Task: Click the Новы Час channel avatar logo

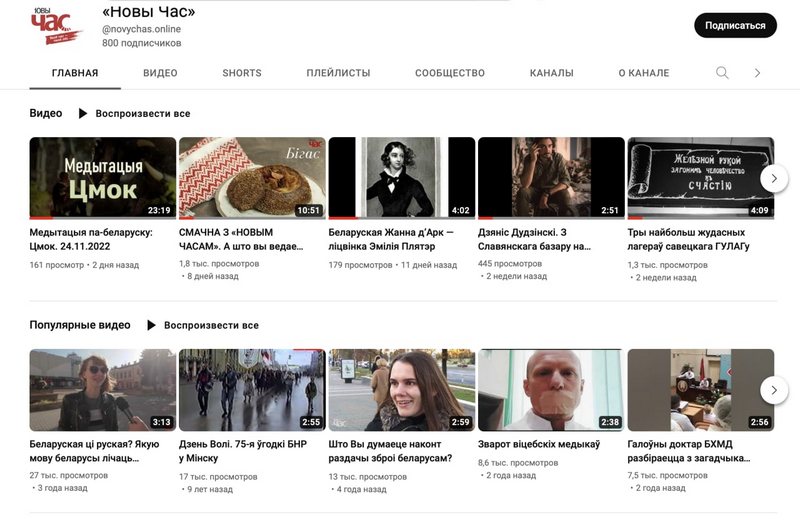Action: pyautogui.click(x=55, y=26)
